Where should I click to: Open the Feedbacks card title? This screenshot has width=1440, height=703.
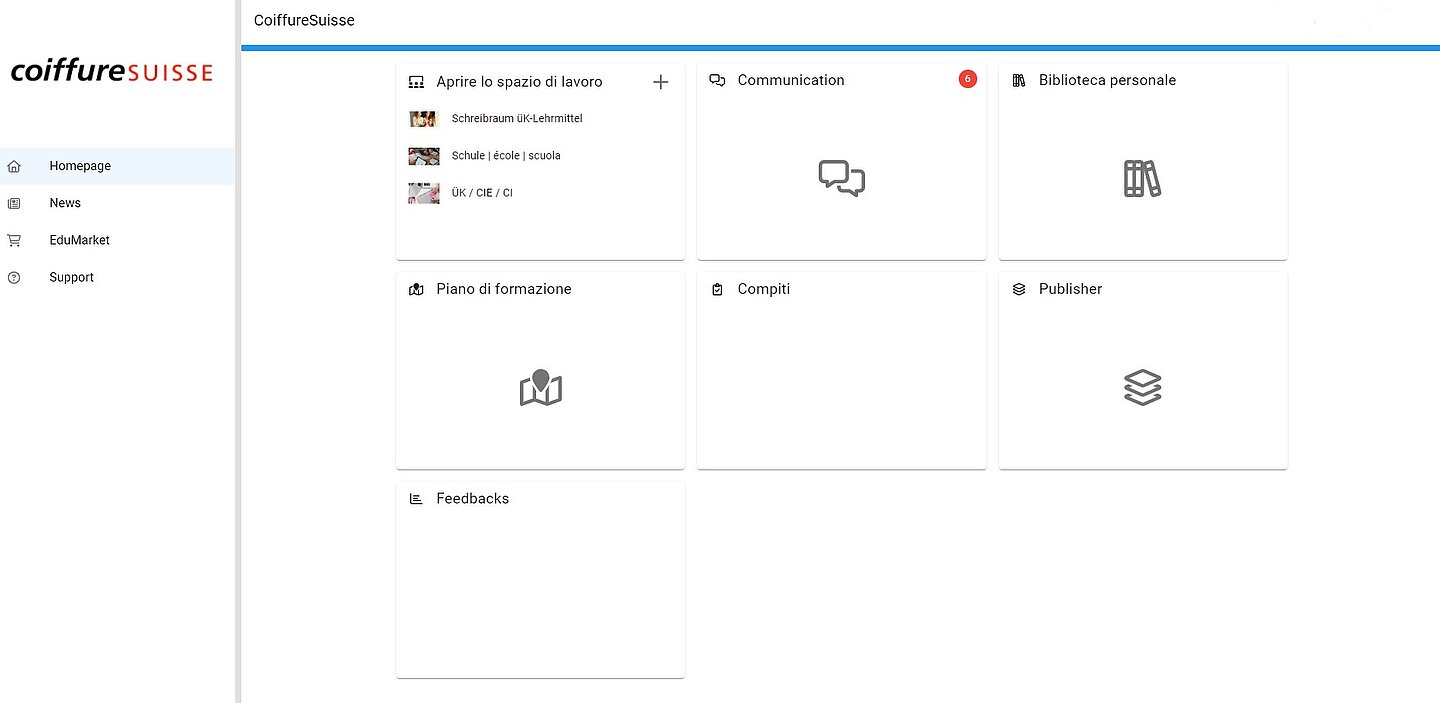(472, 499)
